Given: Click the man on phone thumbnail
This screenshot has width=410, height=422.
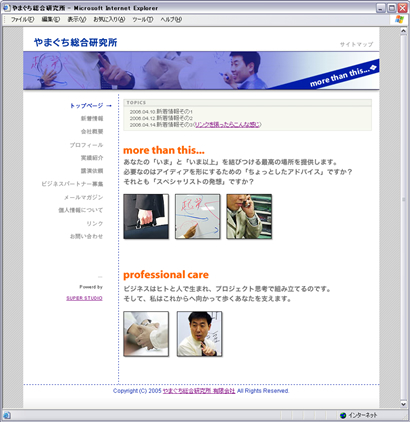Looking at the screenshot, I should [x=249, y=216].
